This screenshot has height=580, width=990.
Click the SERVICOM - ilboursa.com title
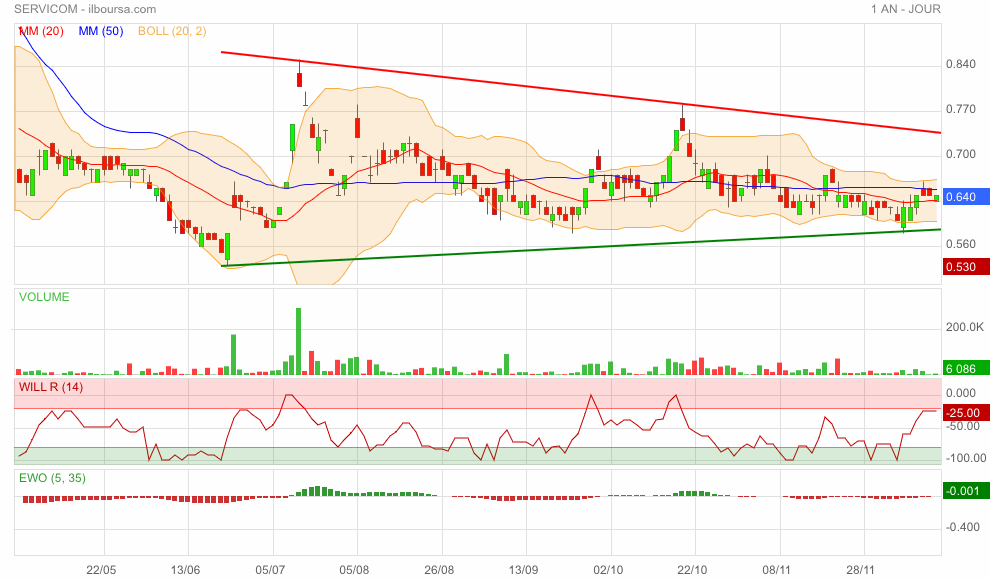[85, 9]
